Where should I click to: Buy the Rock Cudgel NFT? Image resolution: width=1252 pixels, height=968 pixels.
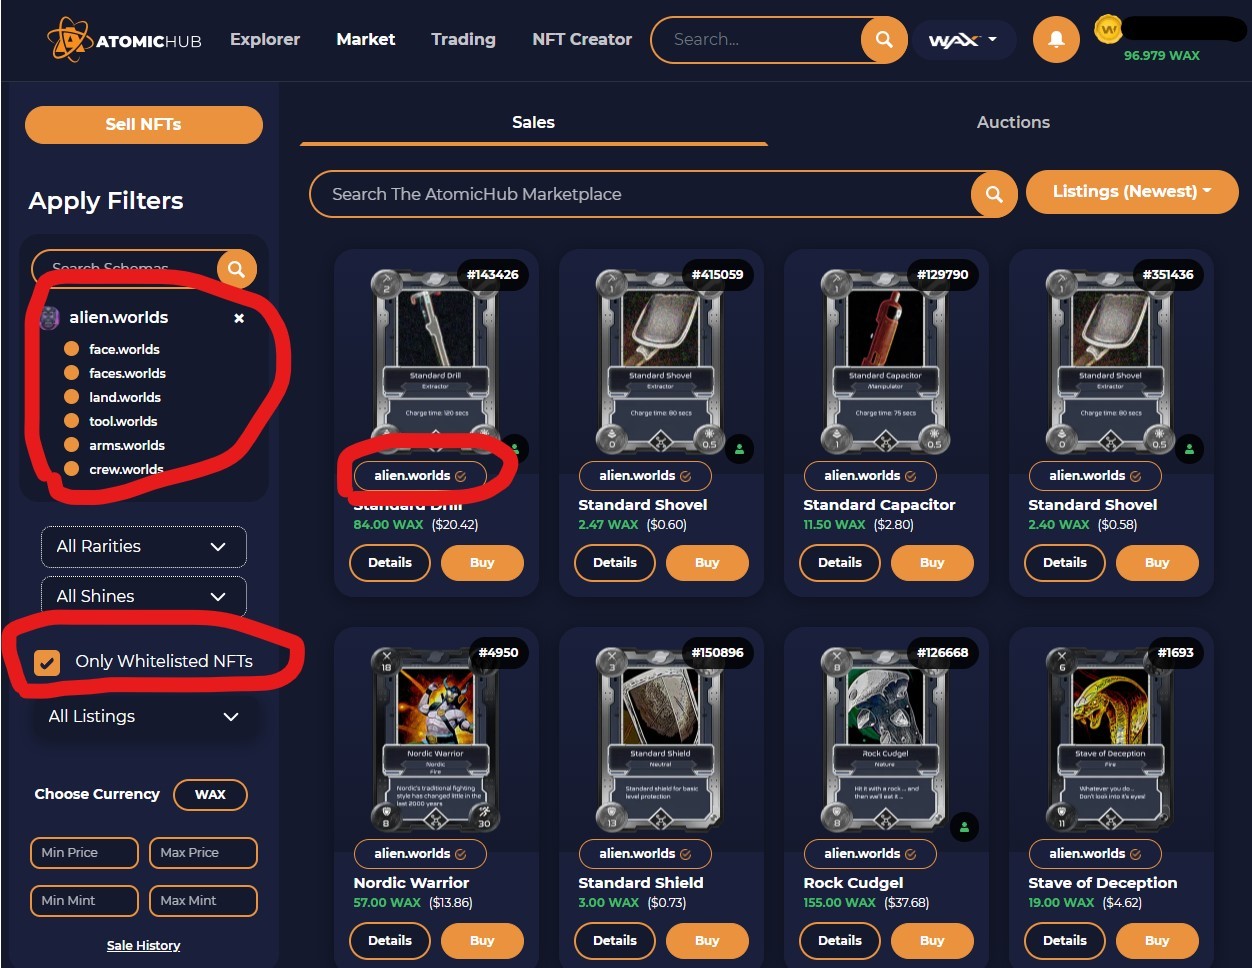click(x=932, y=940)
